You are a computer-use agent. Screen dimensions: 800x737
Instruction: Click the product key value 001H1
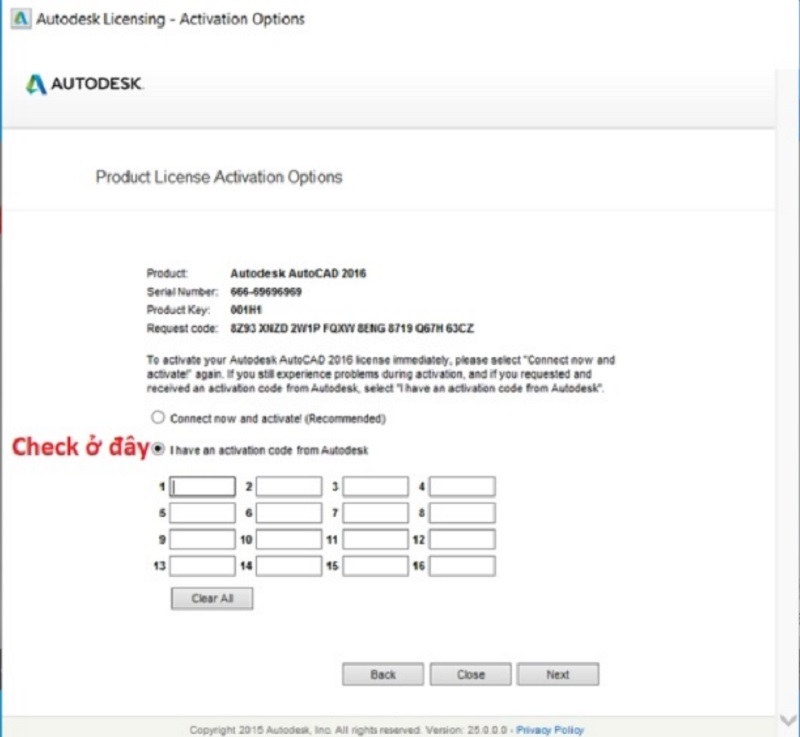(246, 310)
